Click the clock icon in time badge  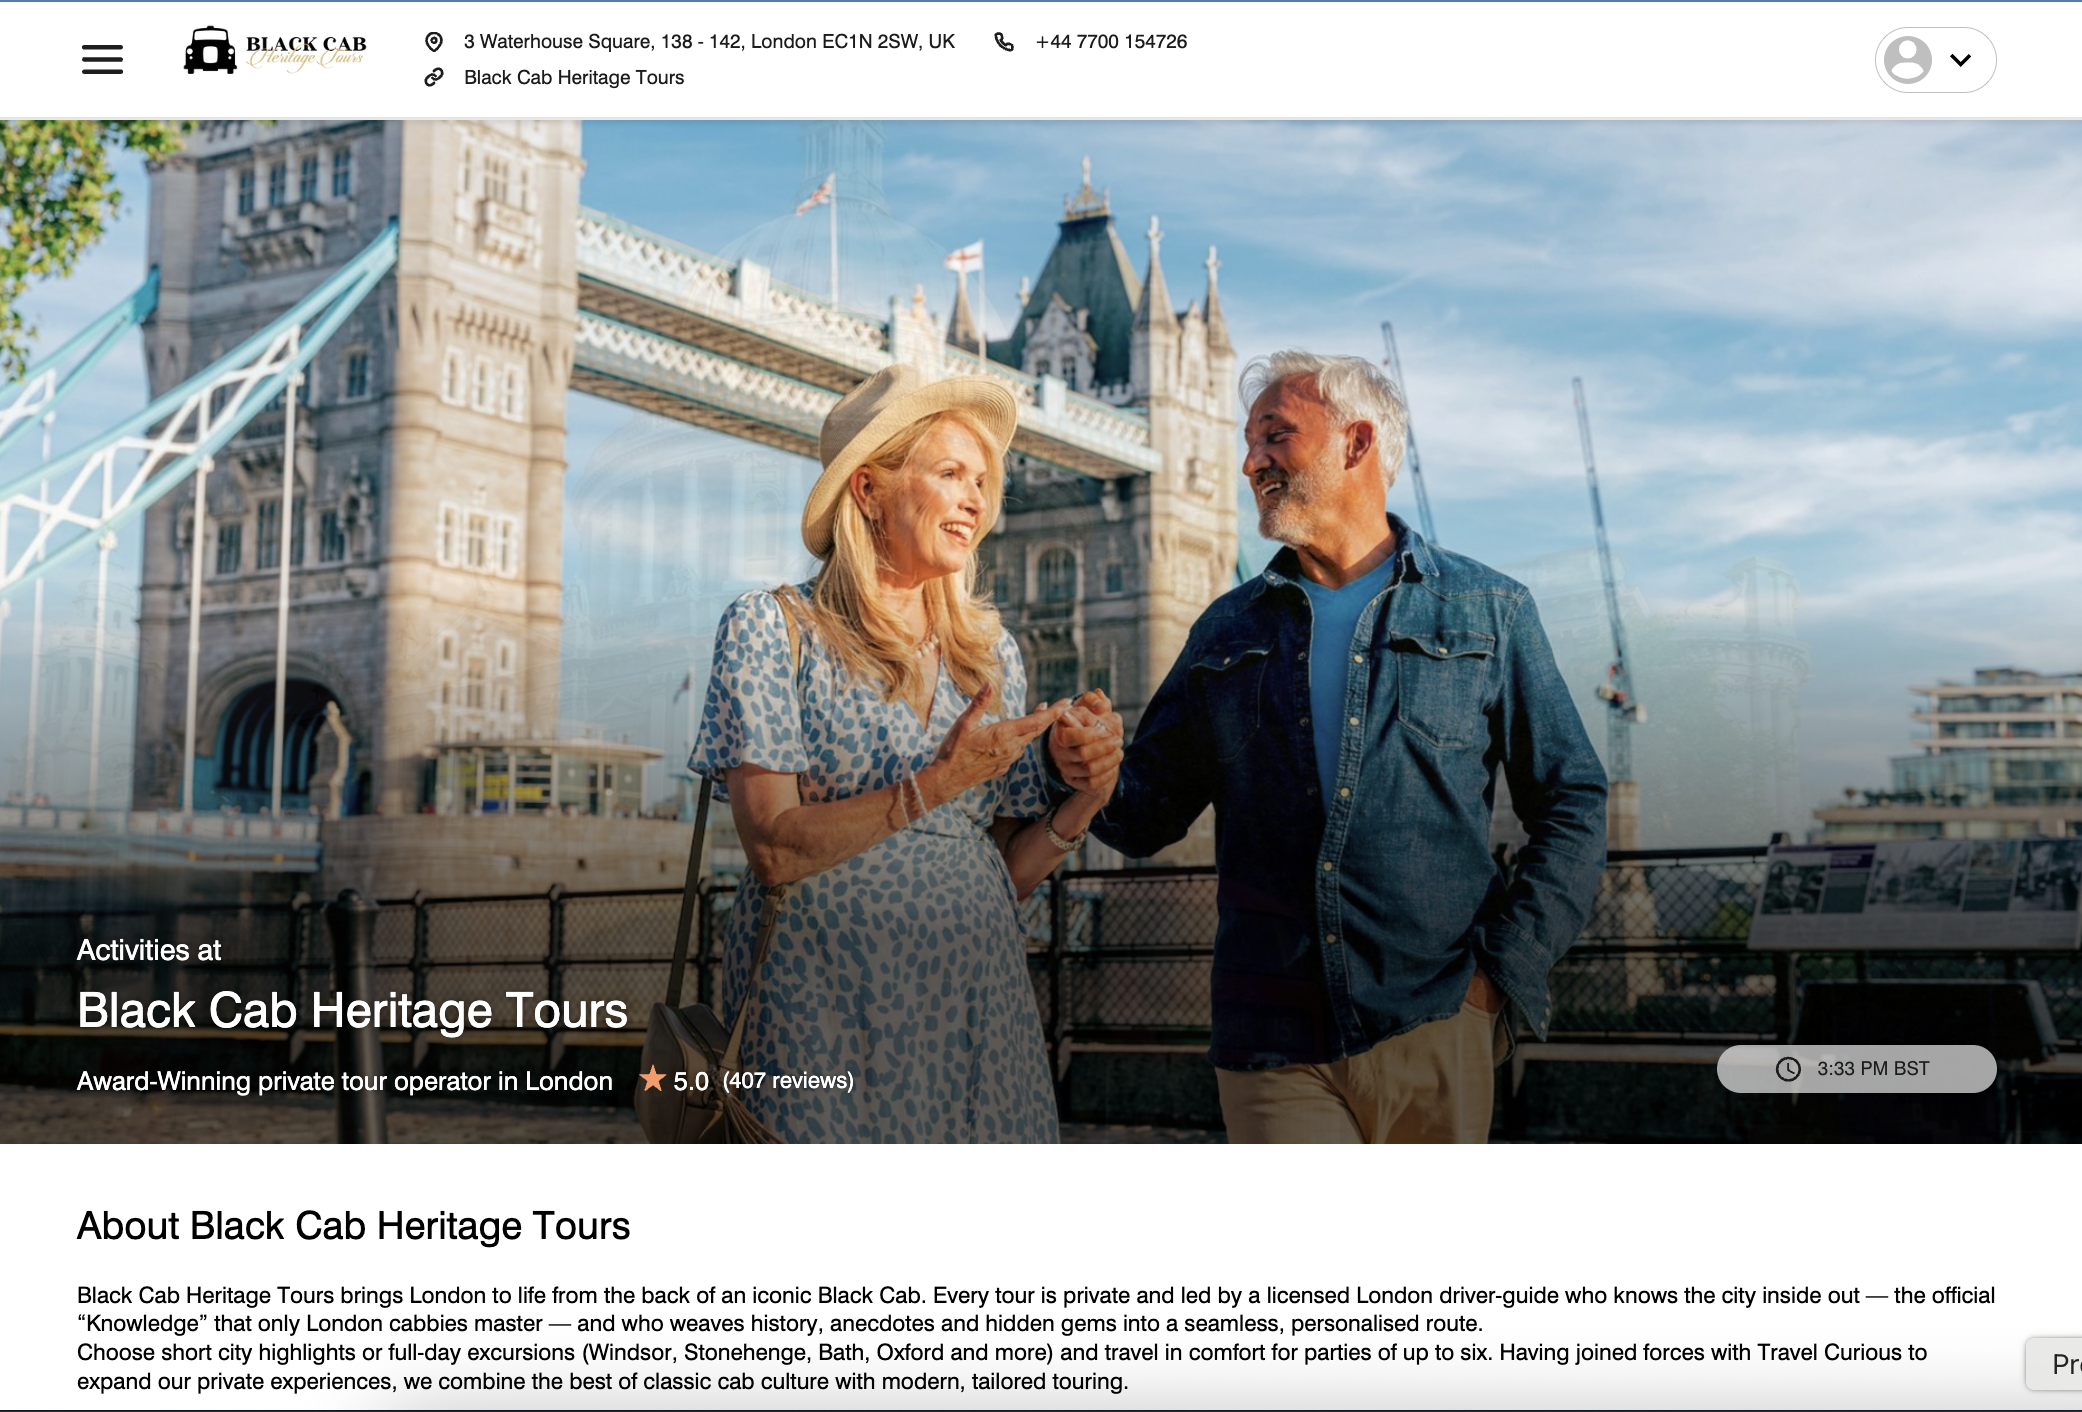pos(1787,1069)
